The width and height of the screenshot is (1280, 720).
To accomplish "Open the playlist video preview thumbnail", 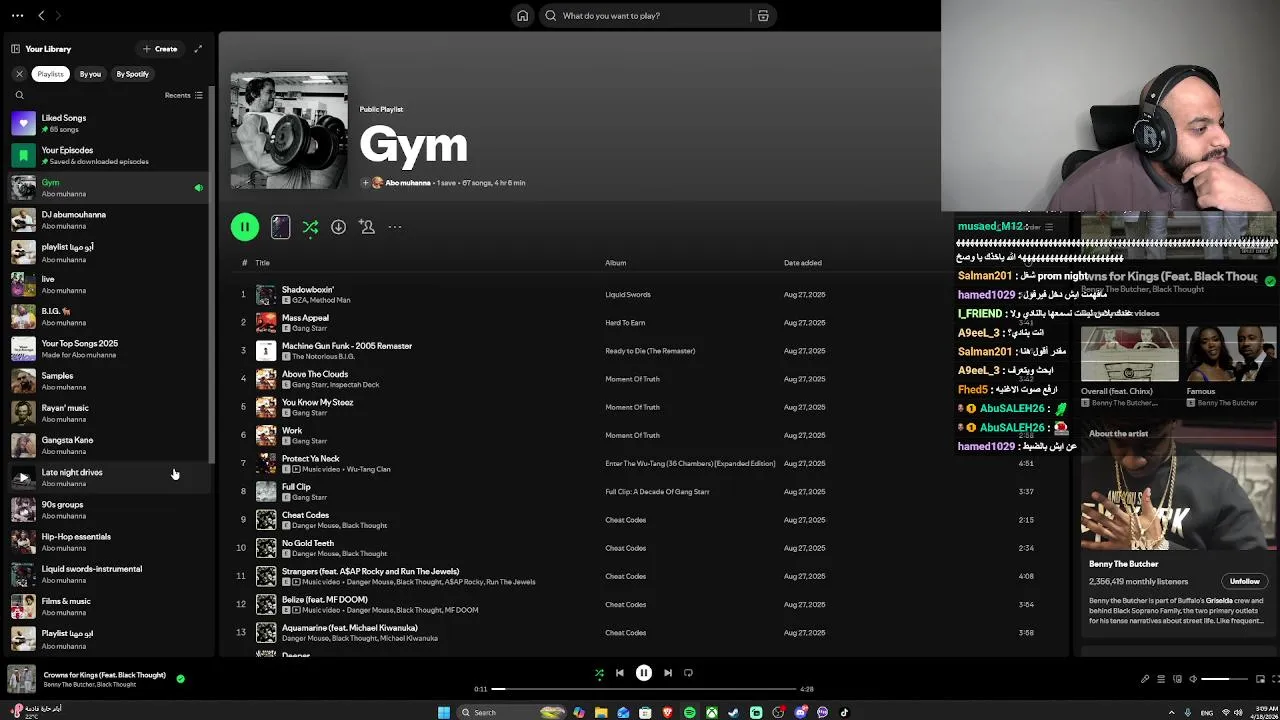I will (x=280, y=227).
